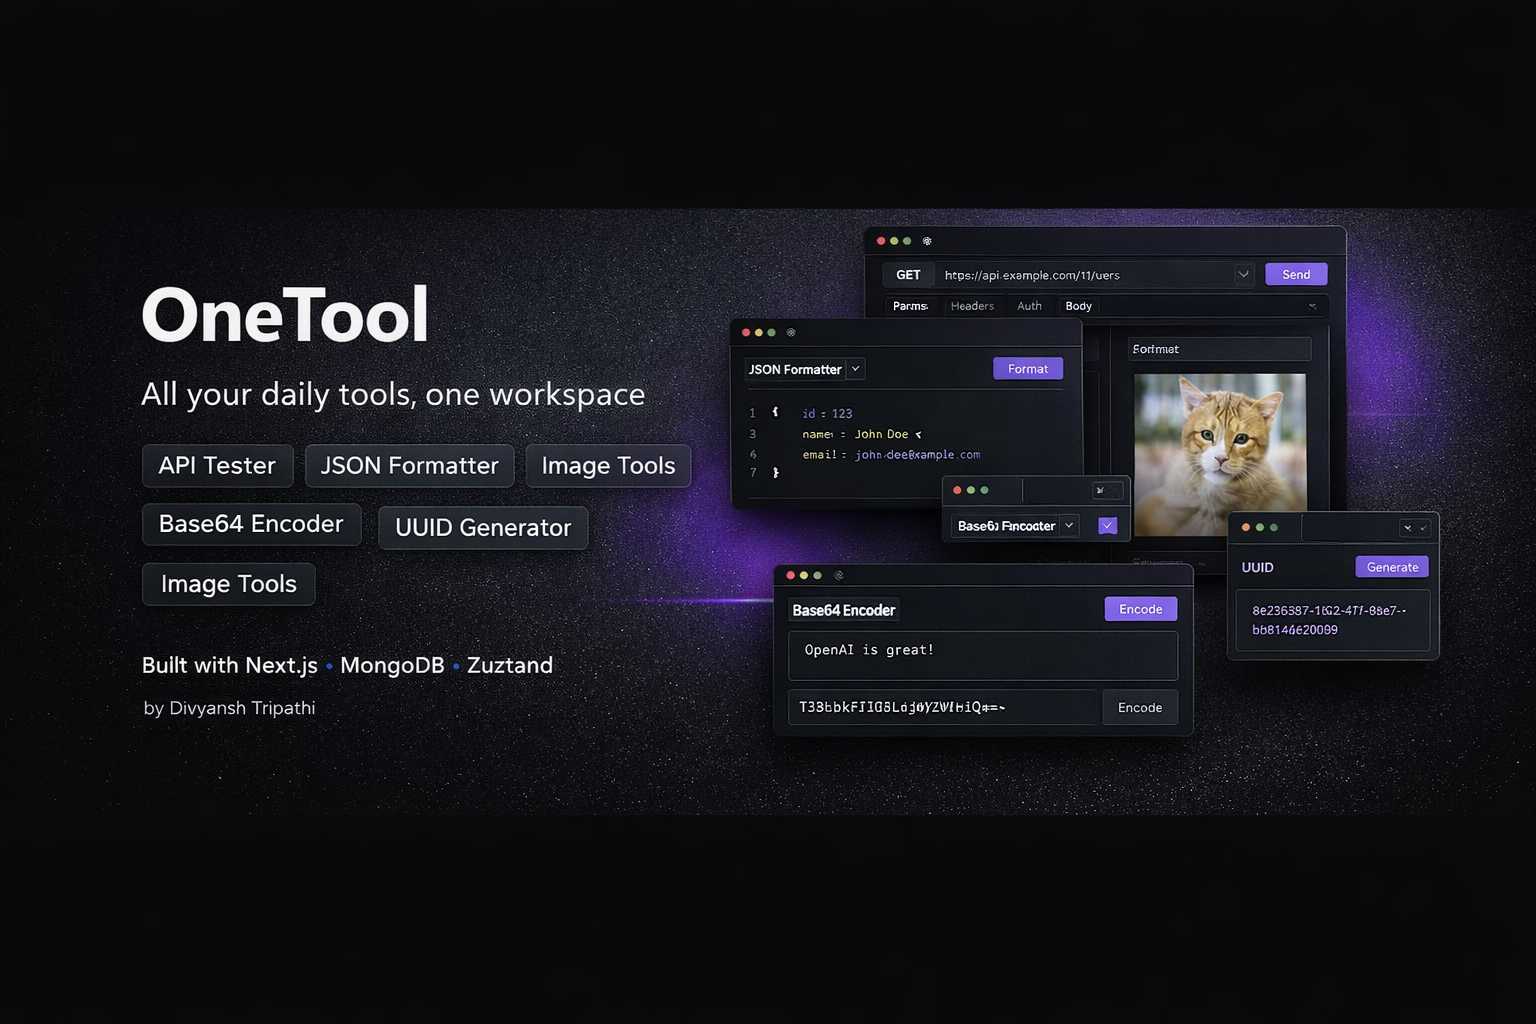Switch to the Parms tab
This screenshot has width=1536, height=1024.
point(910,306)
